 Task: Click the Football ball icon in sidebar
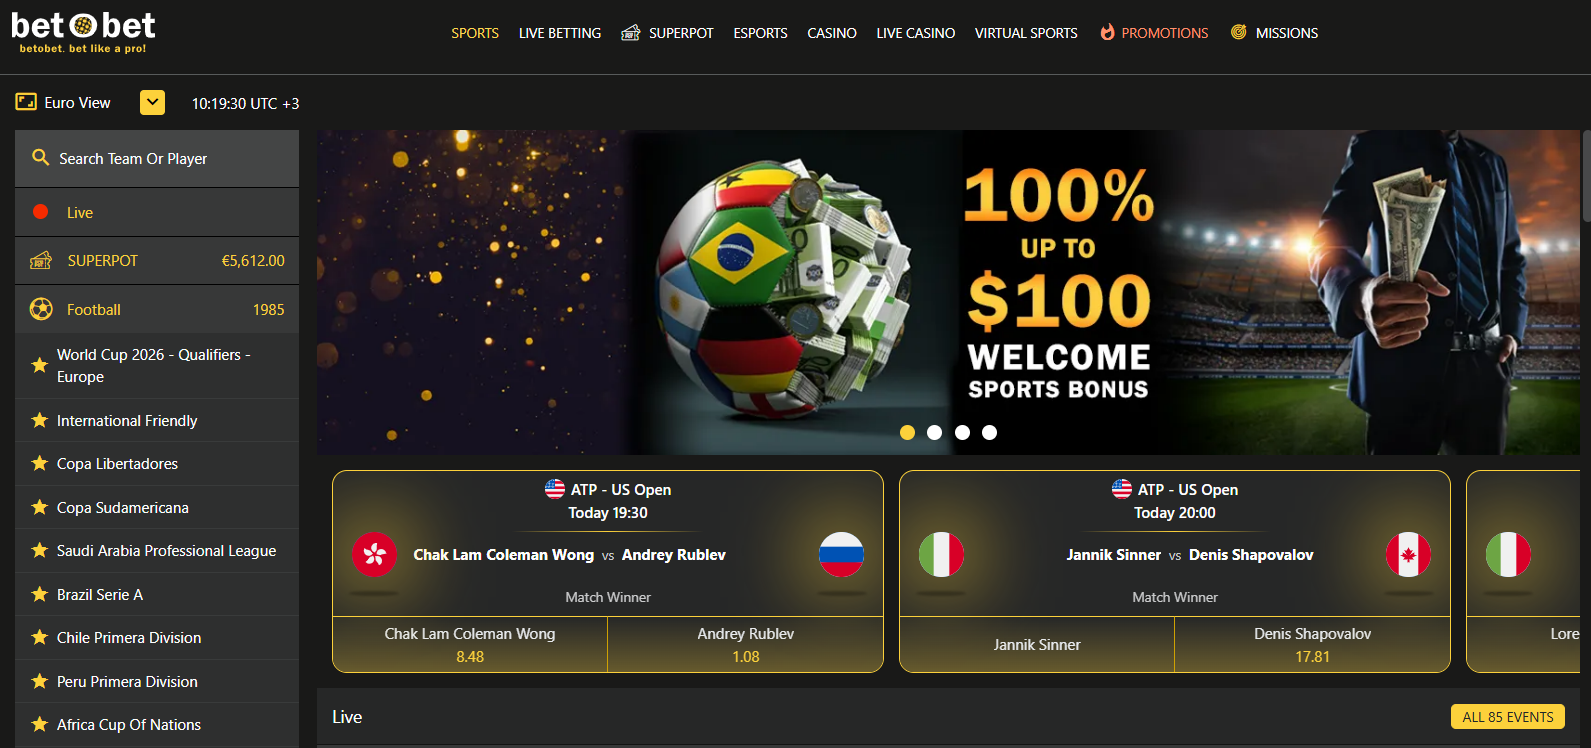(x=41, y=309)
